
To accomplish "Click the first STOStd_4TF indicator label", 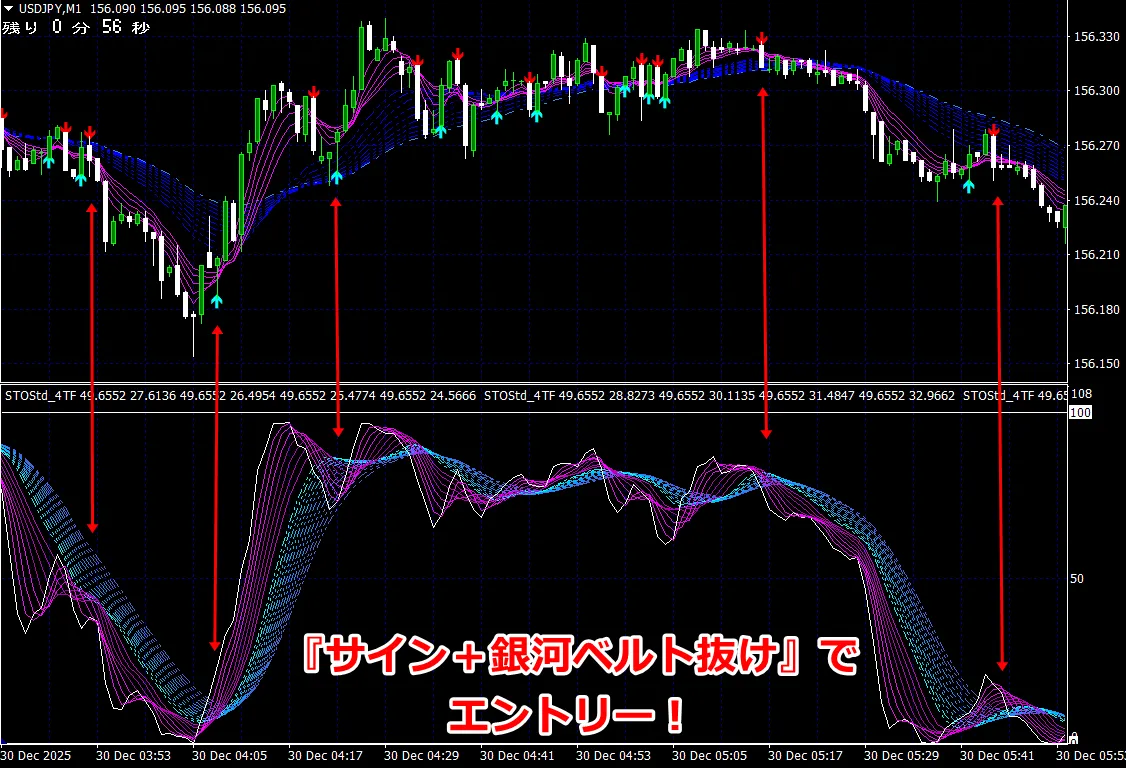I will 40,396.
